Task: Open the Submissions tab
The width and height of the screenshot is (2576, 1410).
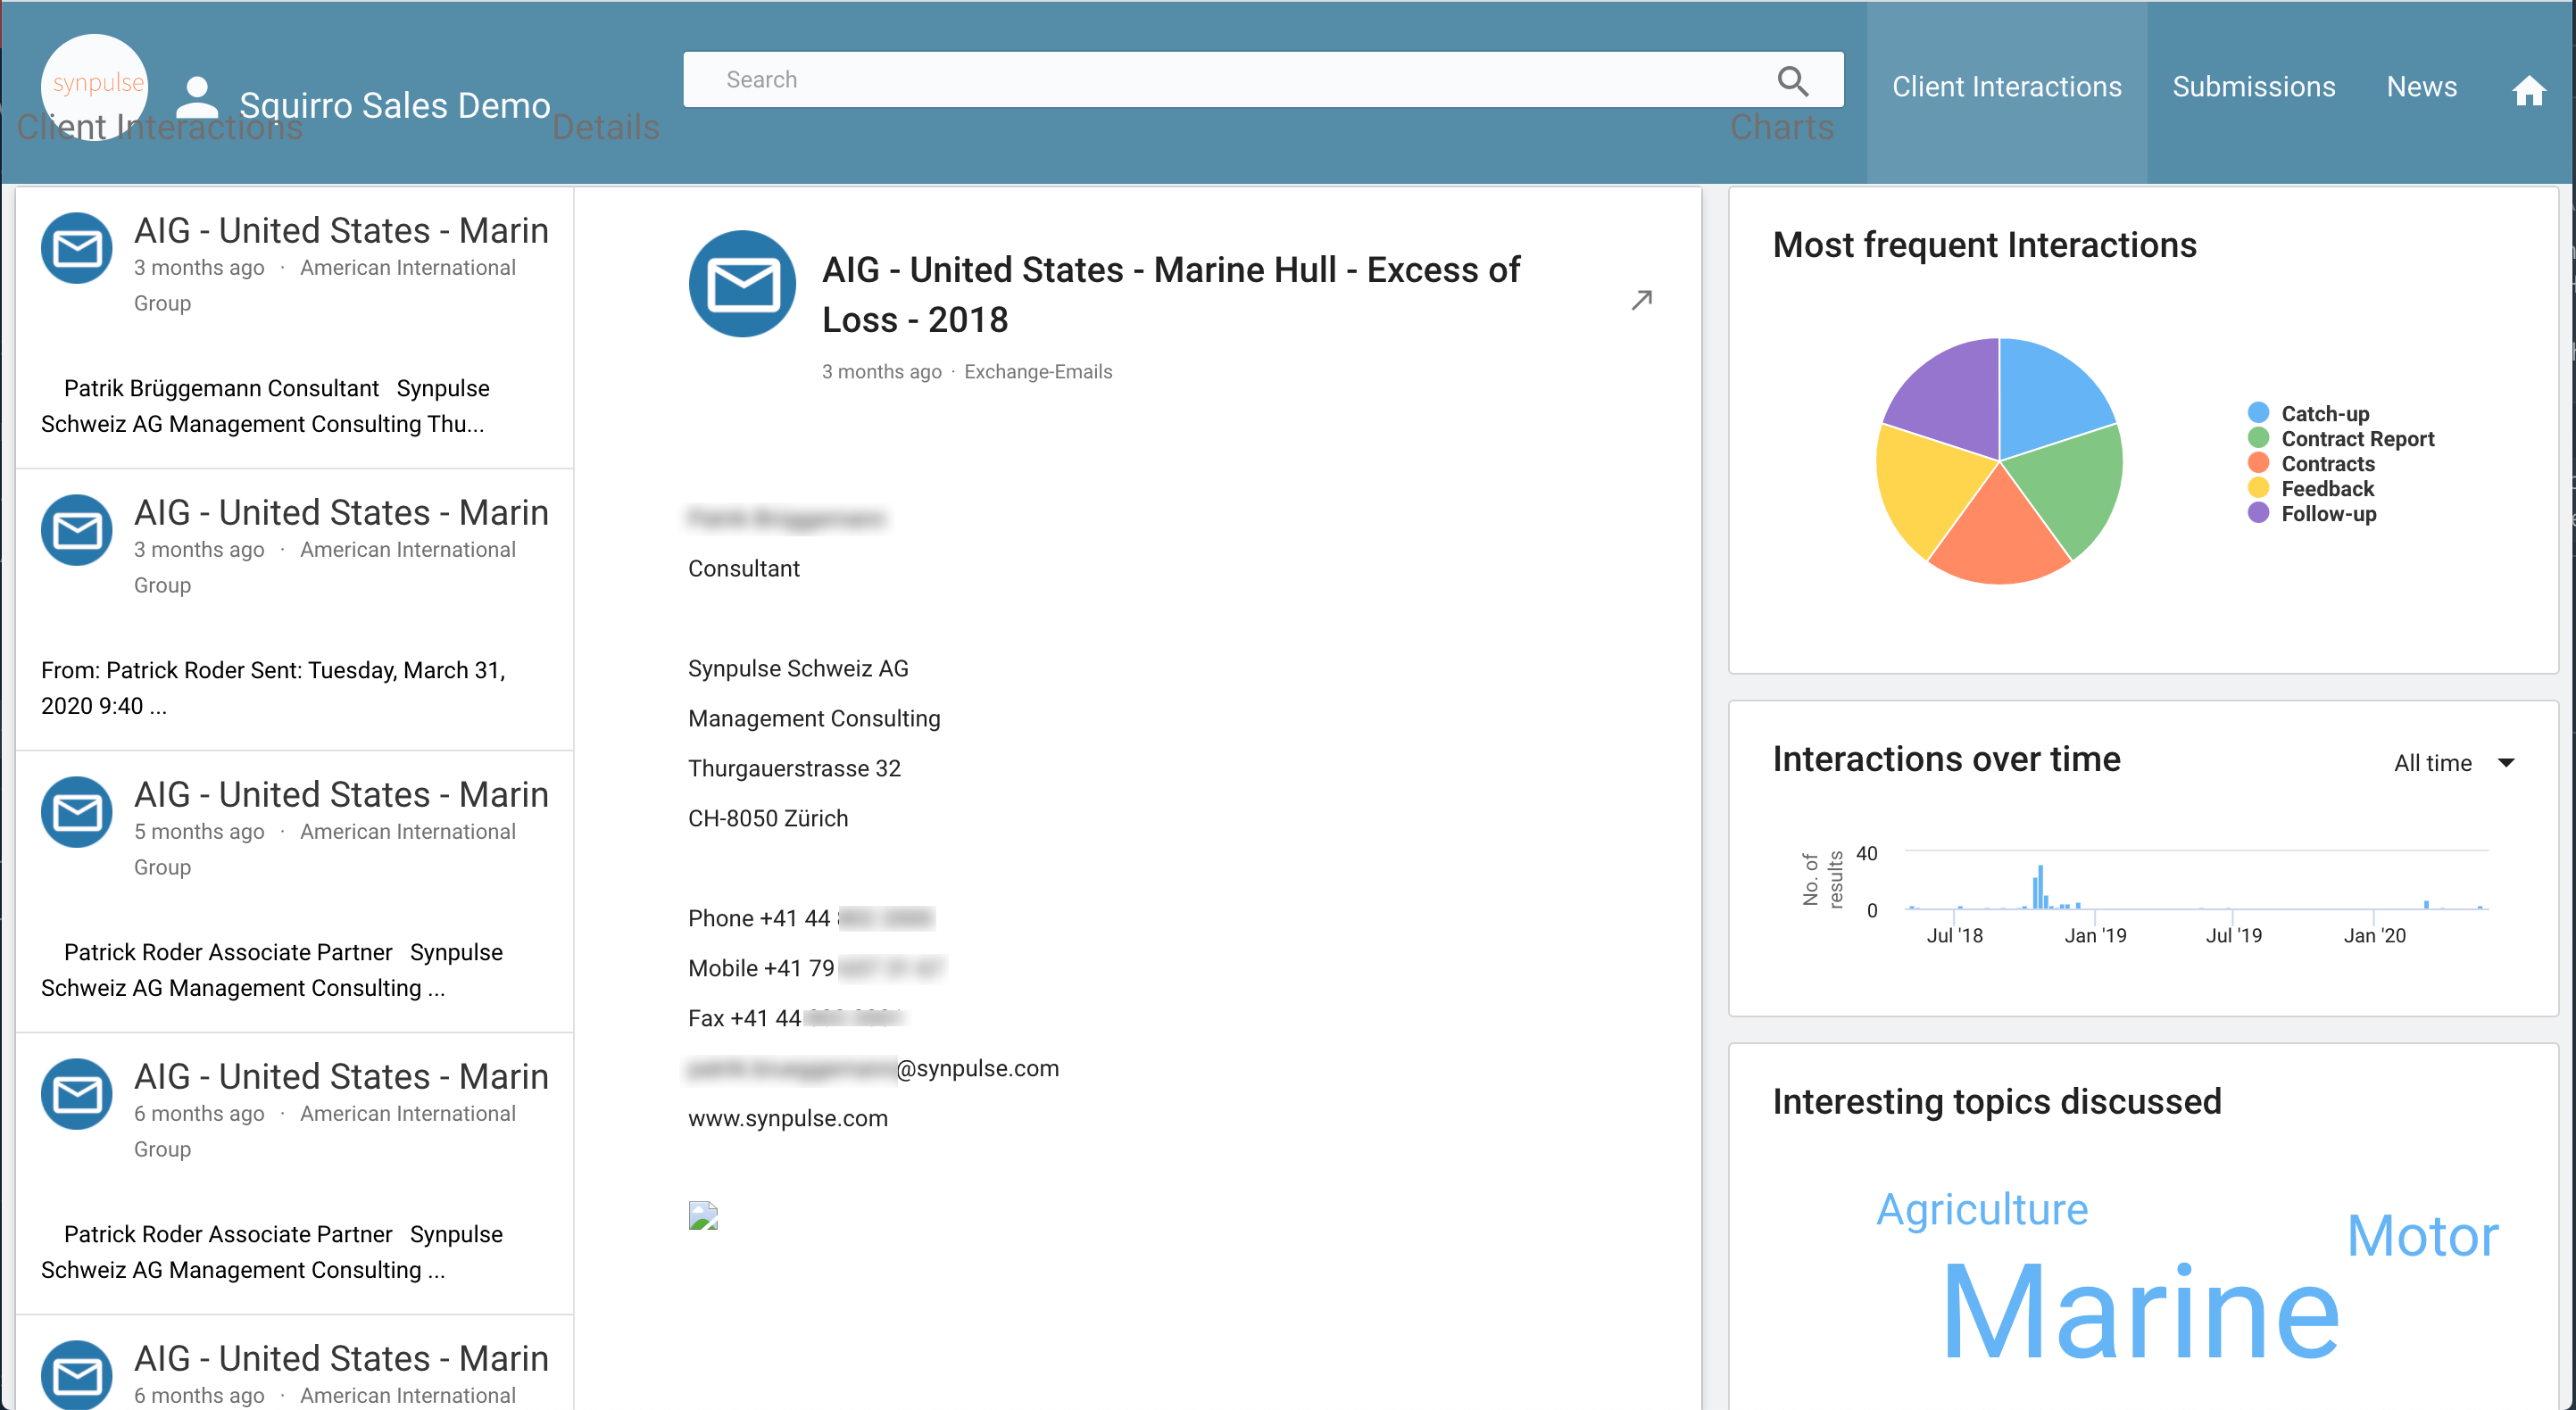Action: [x=2253, y=87]
